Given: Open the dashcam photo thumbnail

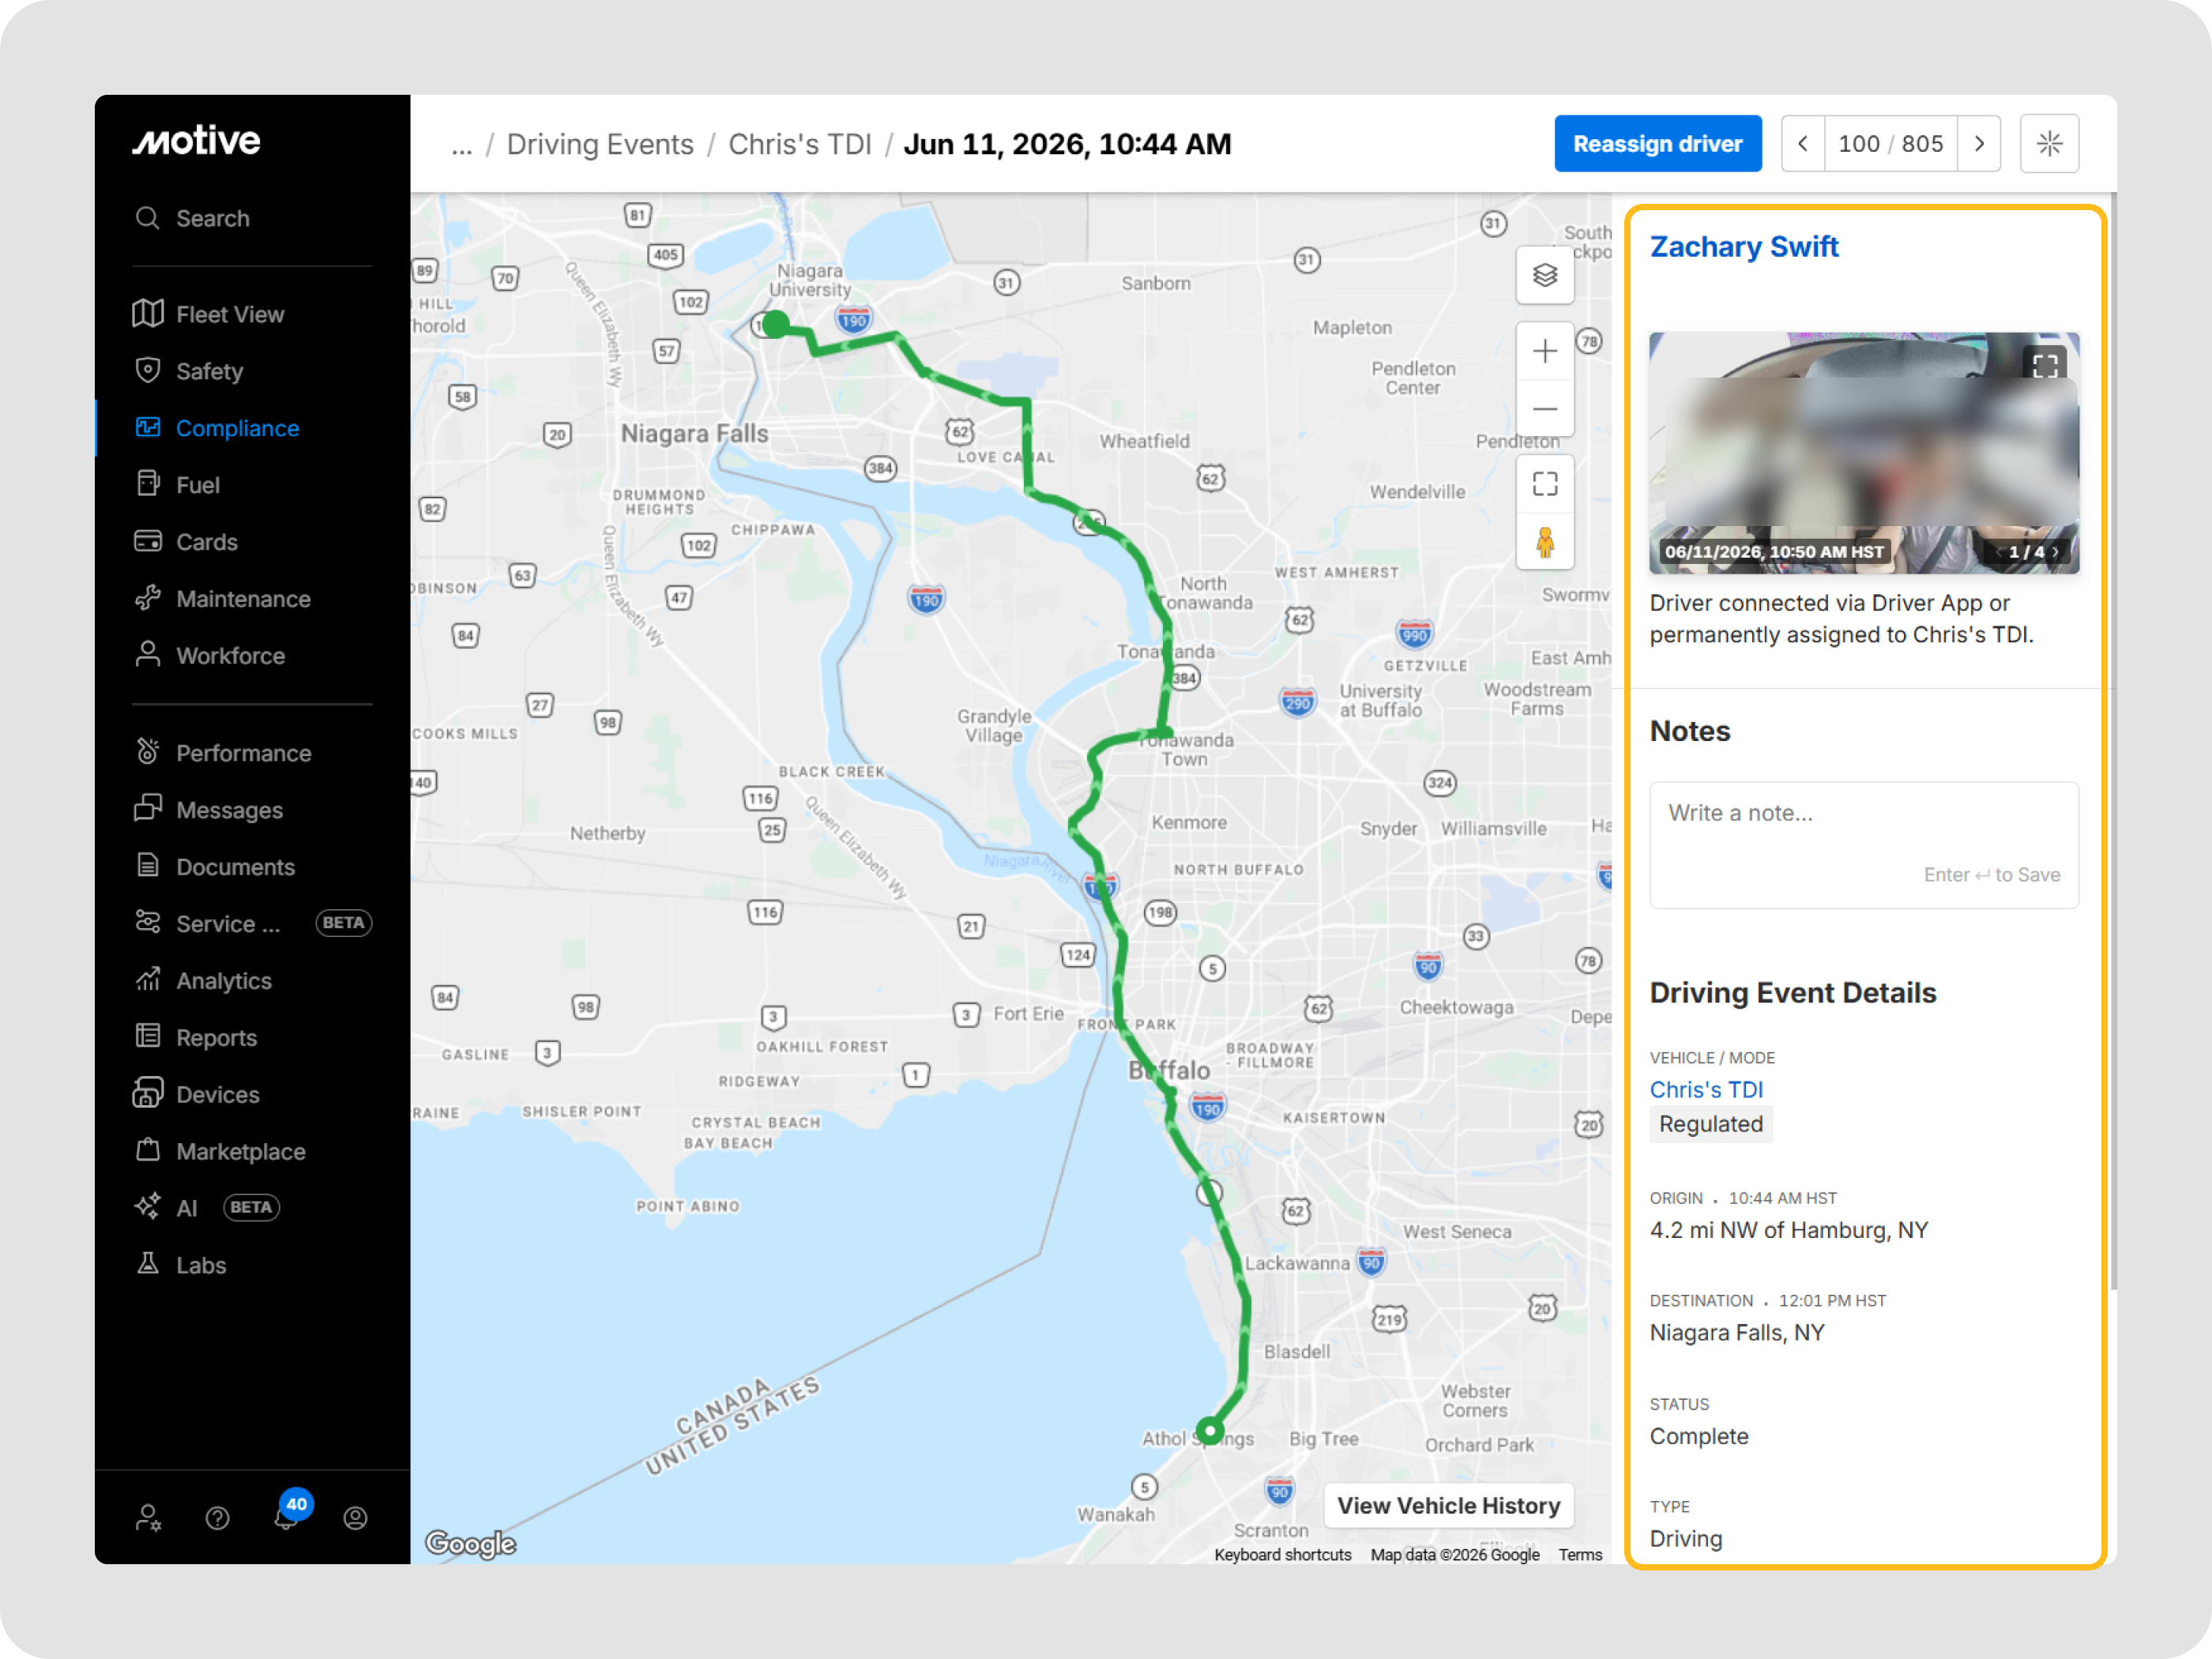Looking at the screenshot, I should [x=1863, y=453].
